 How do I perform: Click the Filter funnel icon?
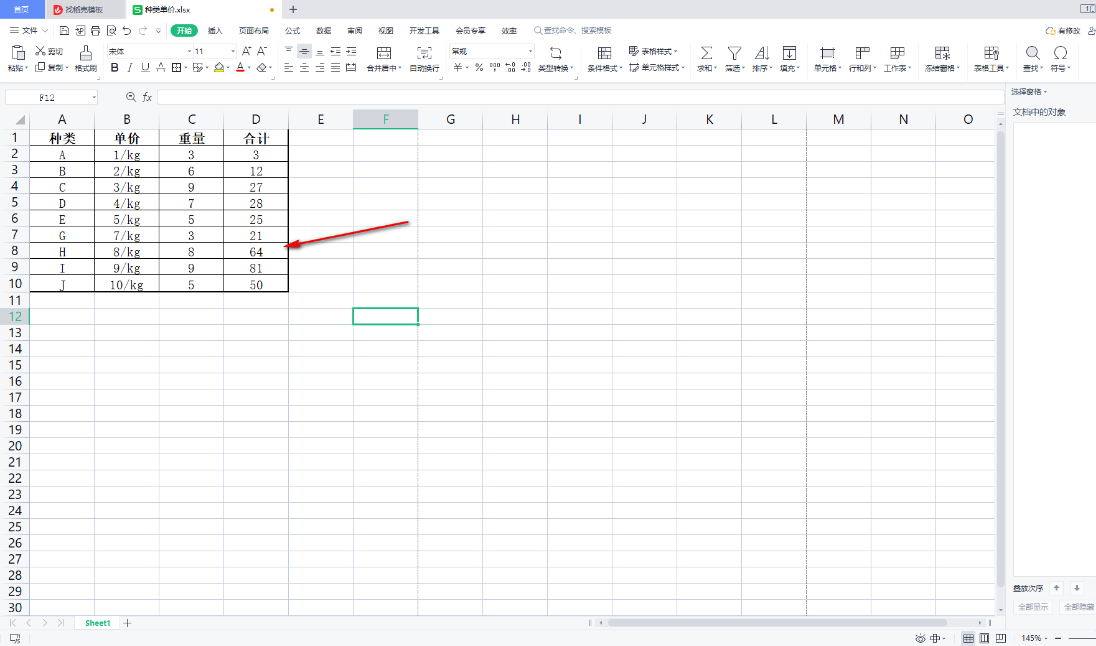coord(734,53)
